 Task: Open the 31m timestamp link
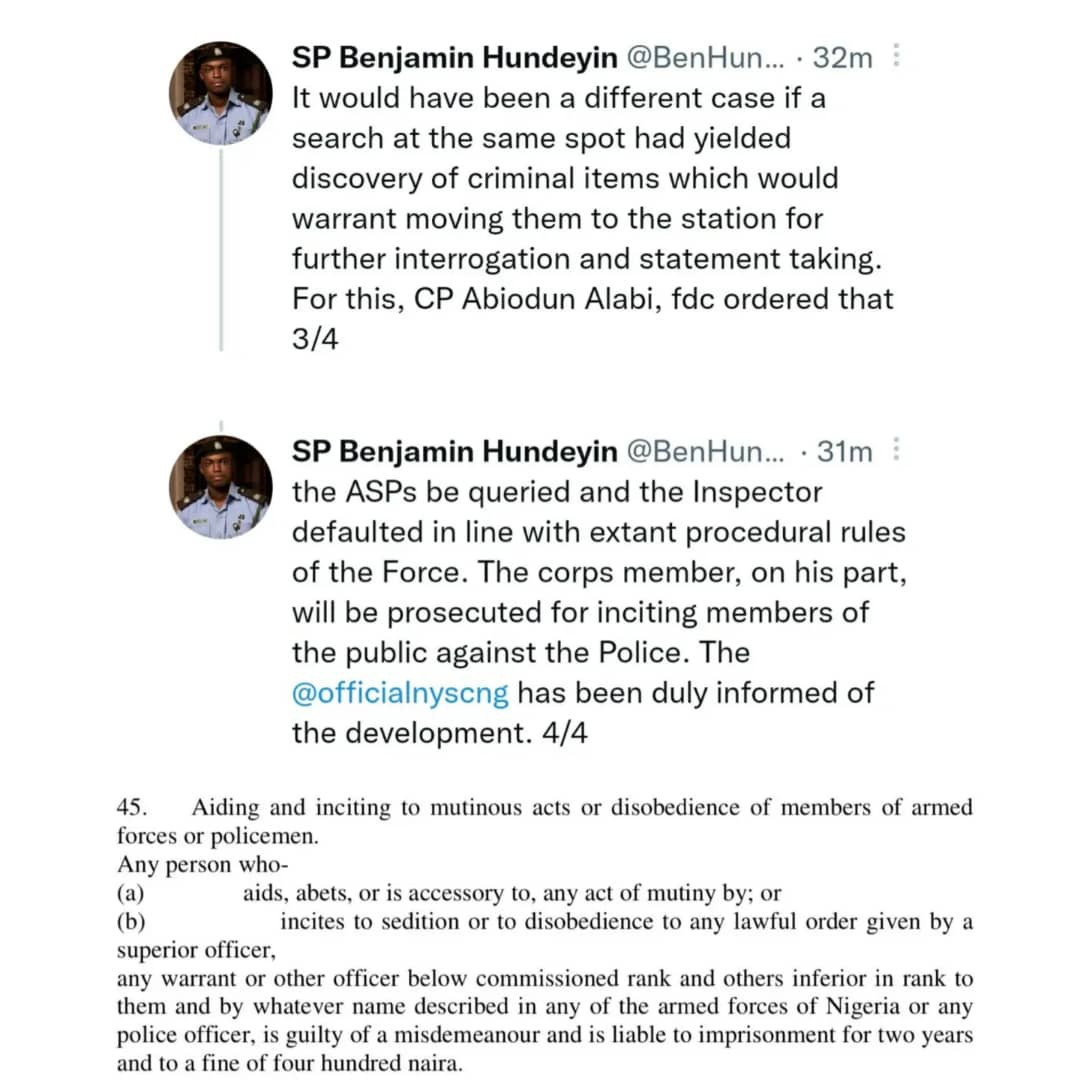844,451
